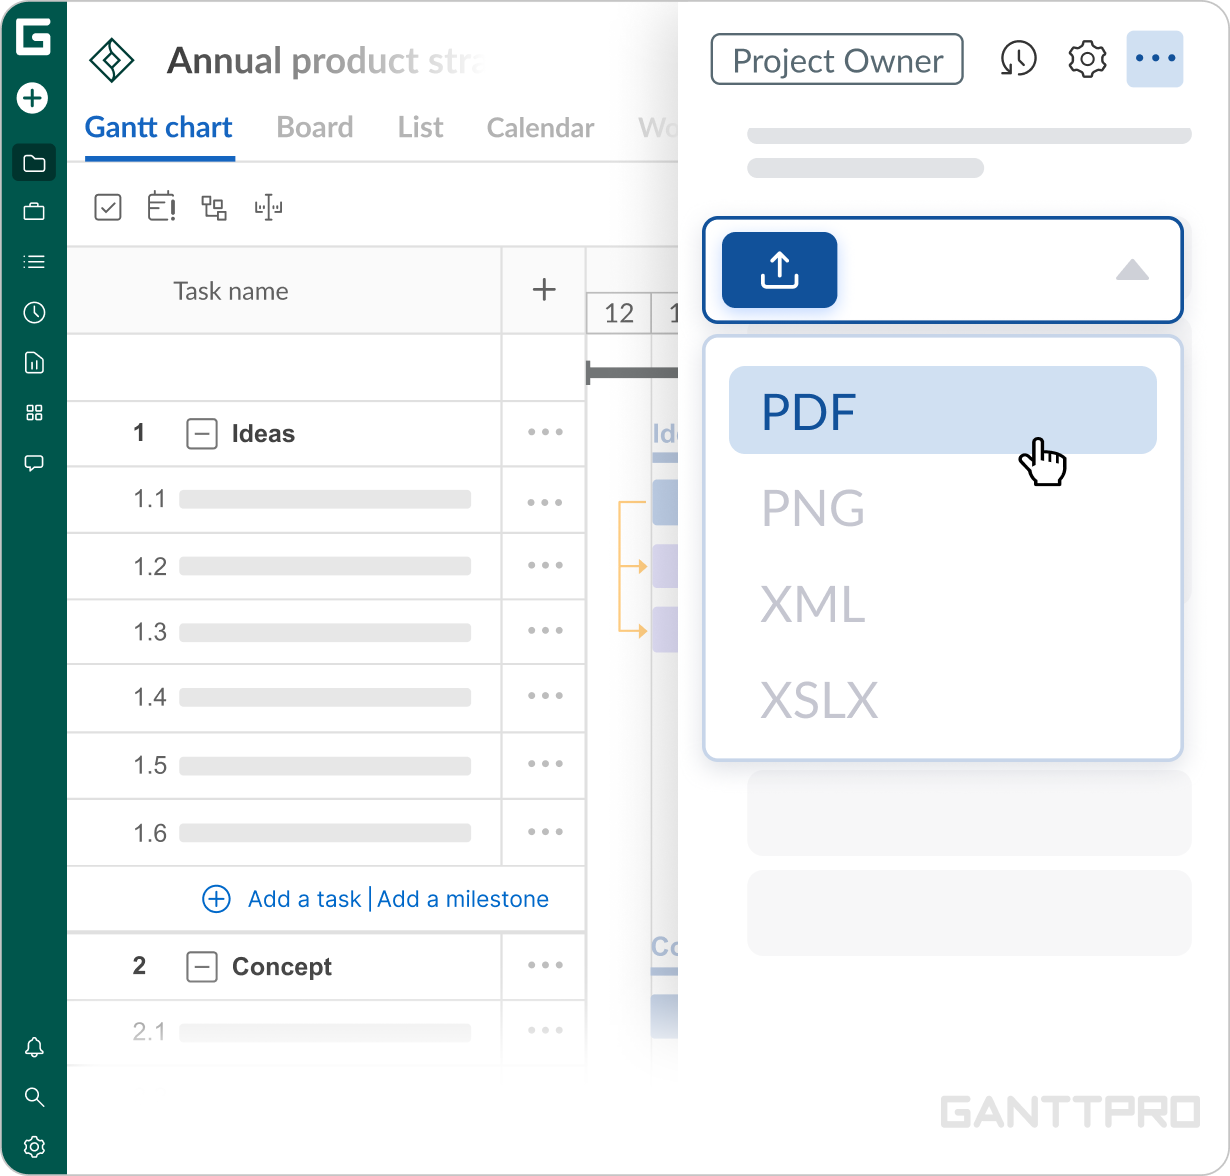This screenshot has width=1230, height=1176.
Task: Click the Add a milestone link
Action: coord(463,899)
